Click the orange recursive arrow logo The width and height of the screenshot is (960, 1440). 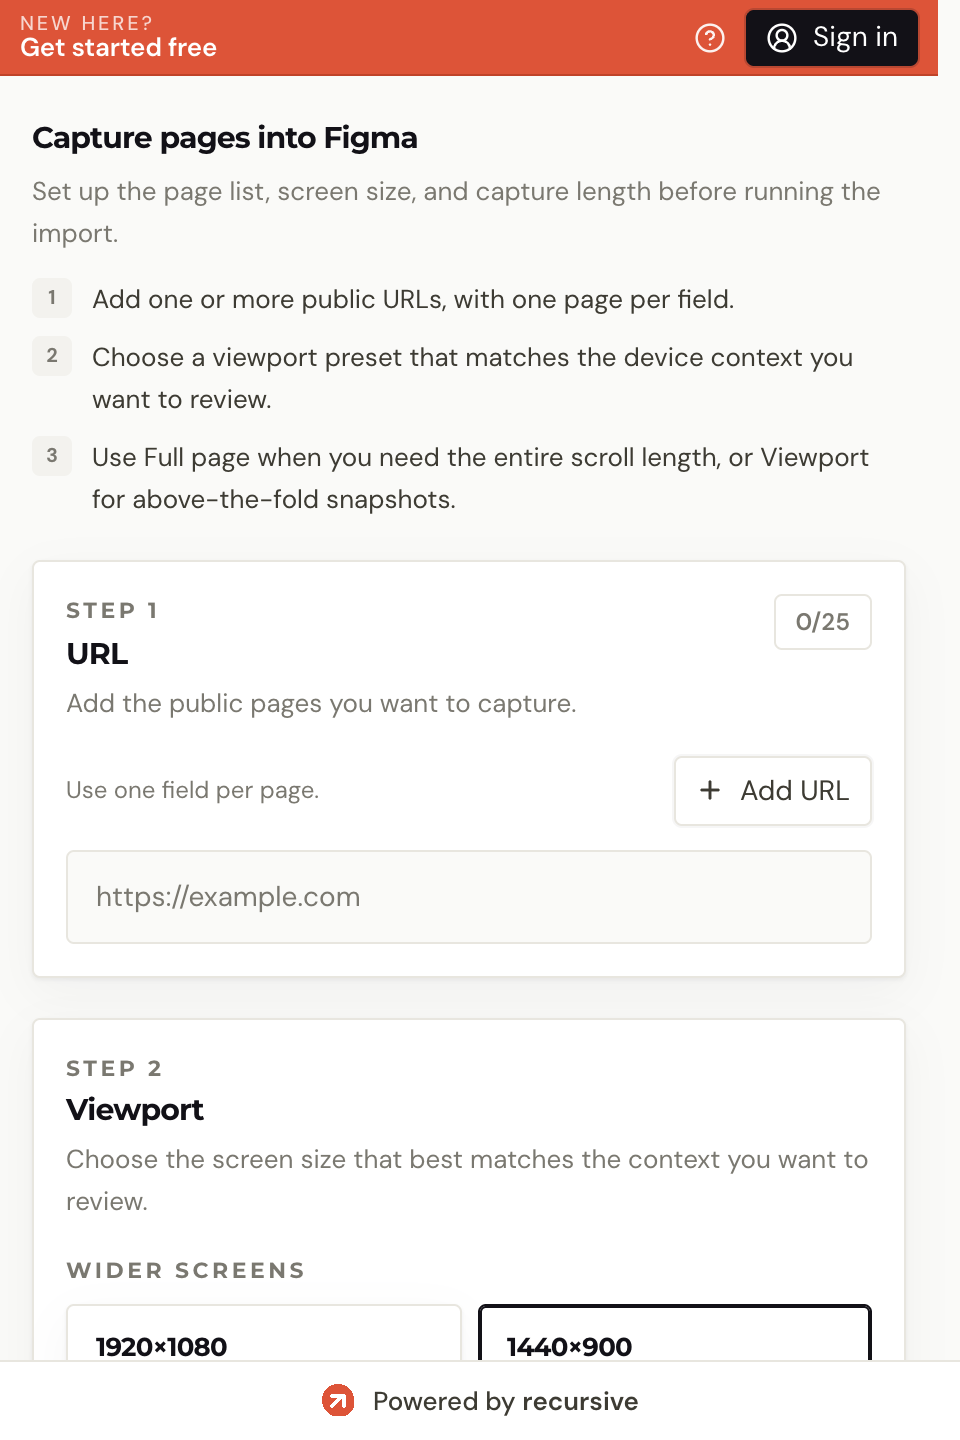pyautogui.click(x=338, y=1401)
